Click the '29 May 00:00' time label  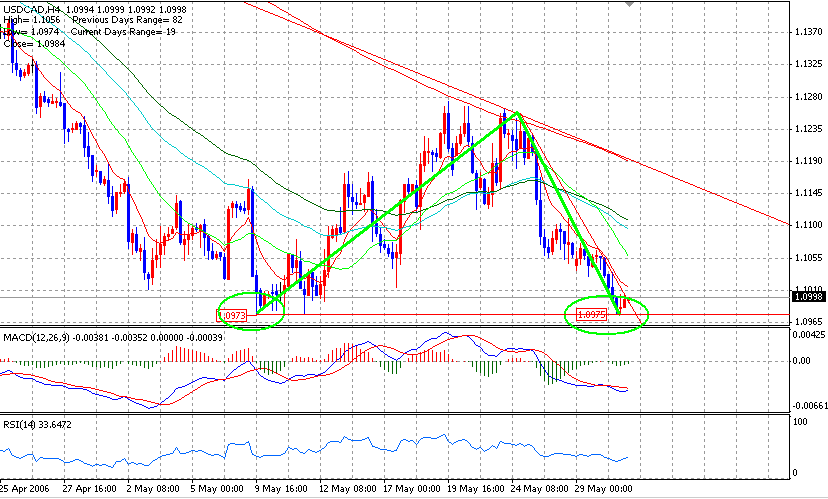(604, 488)
